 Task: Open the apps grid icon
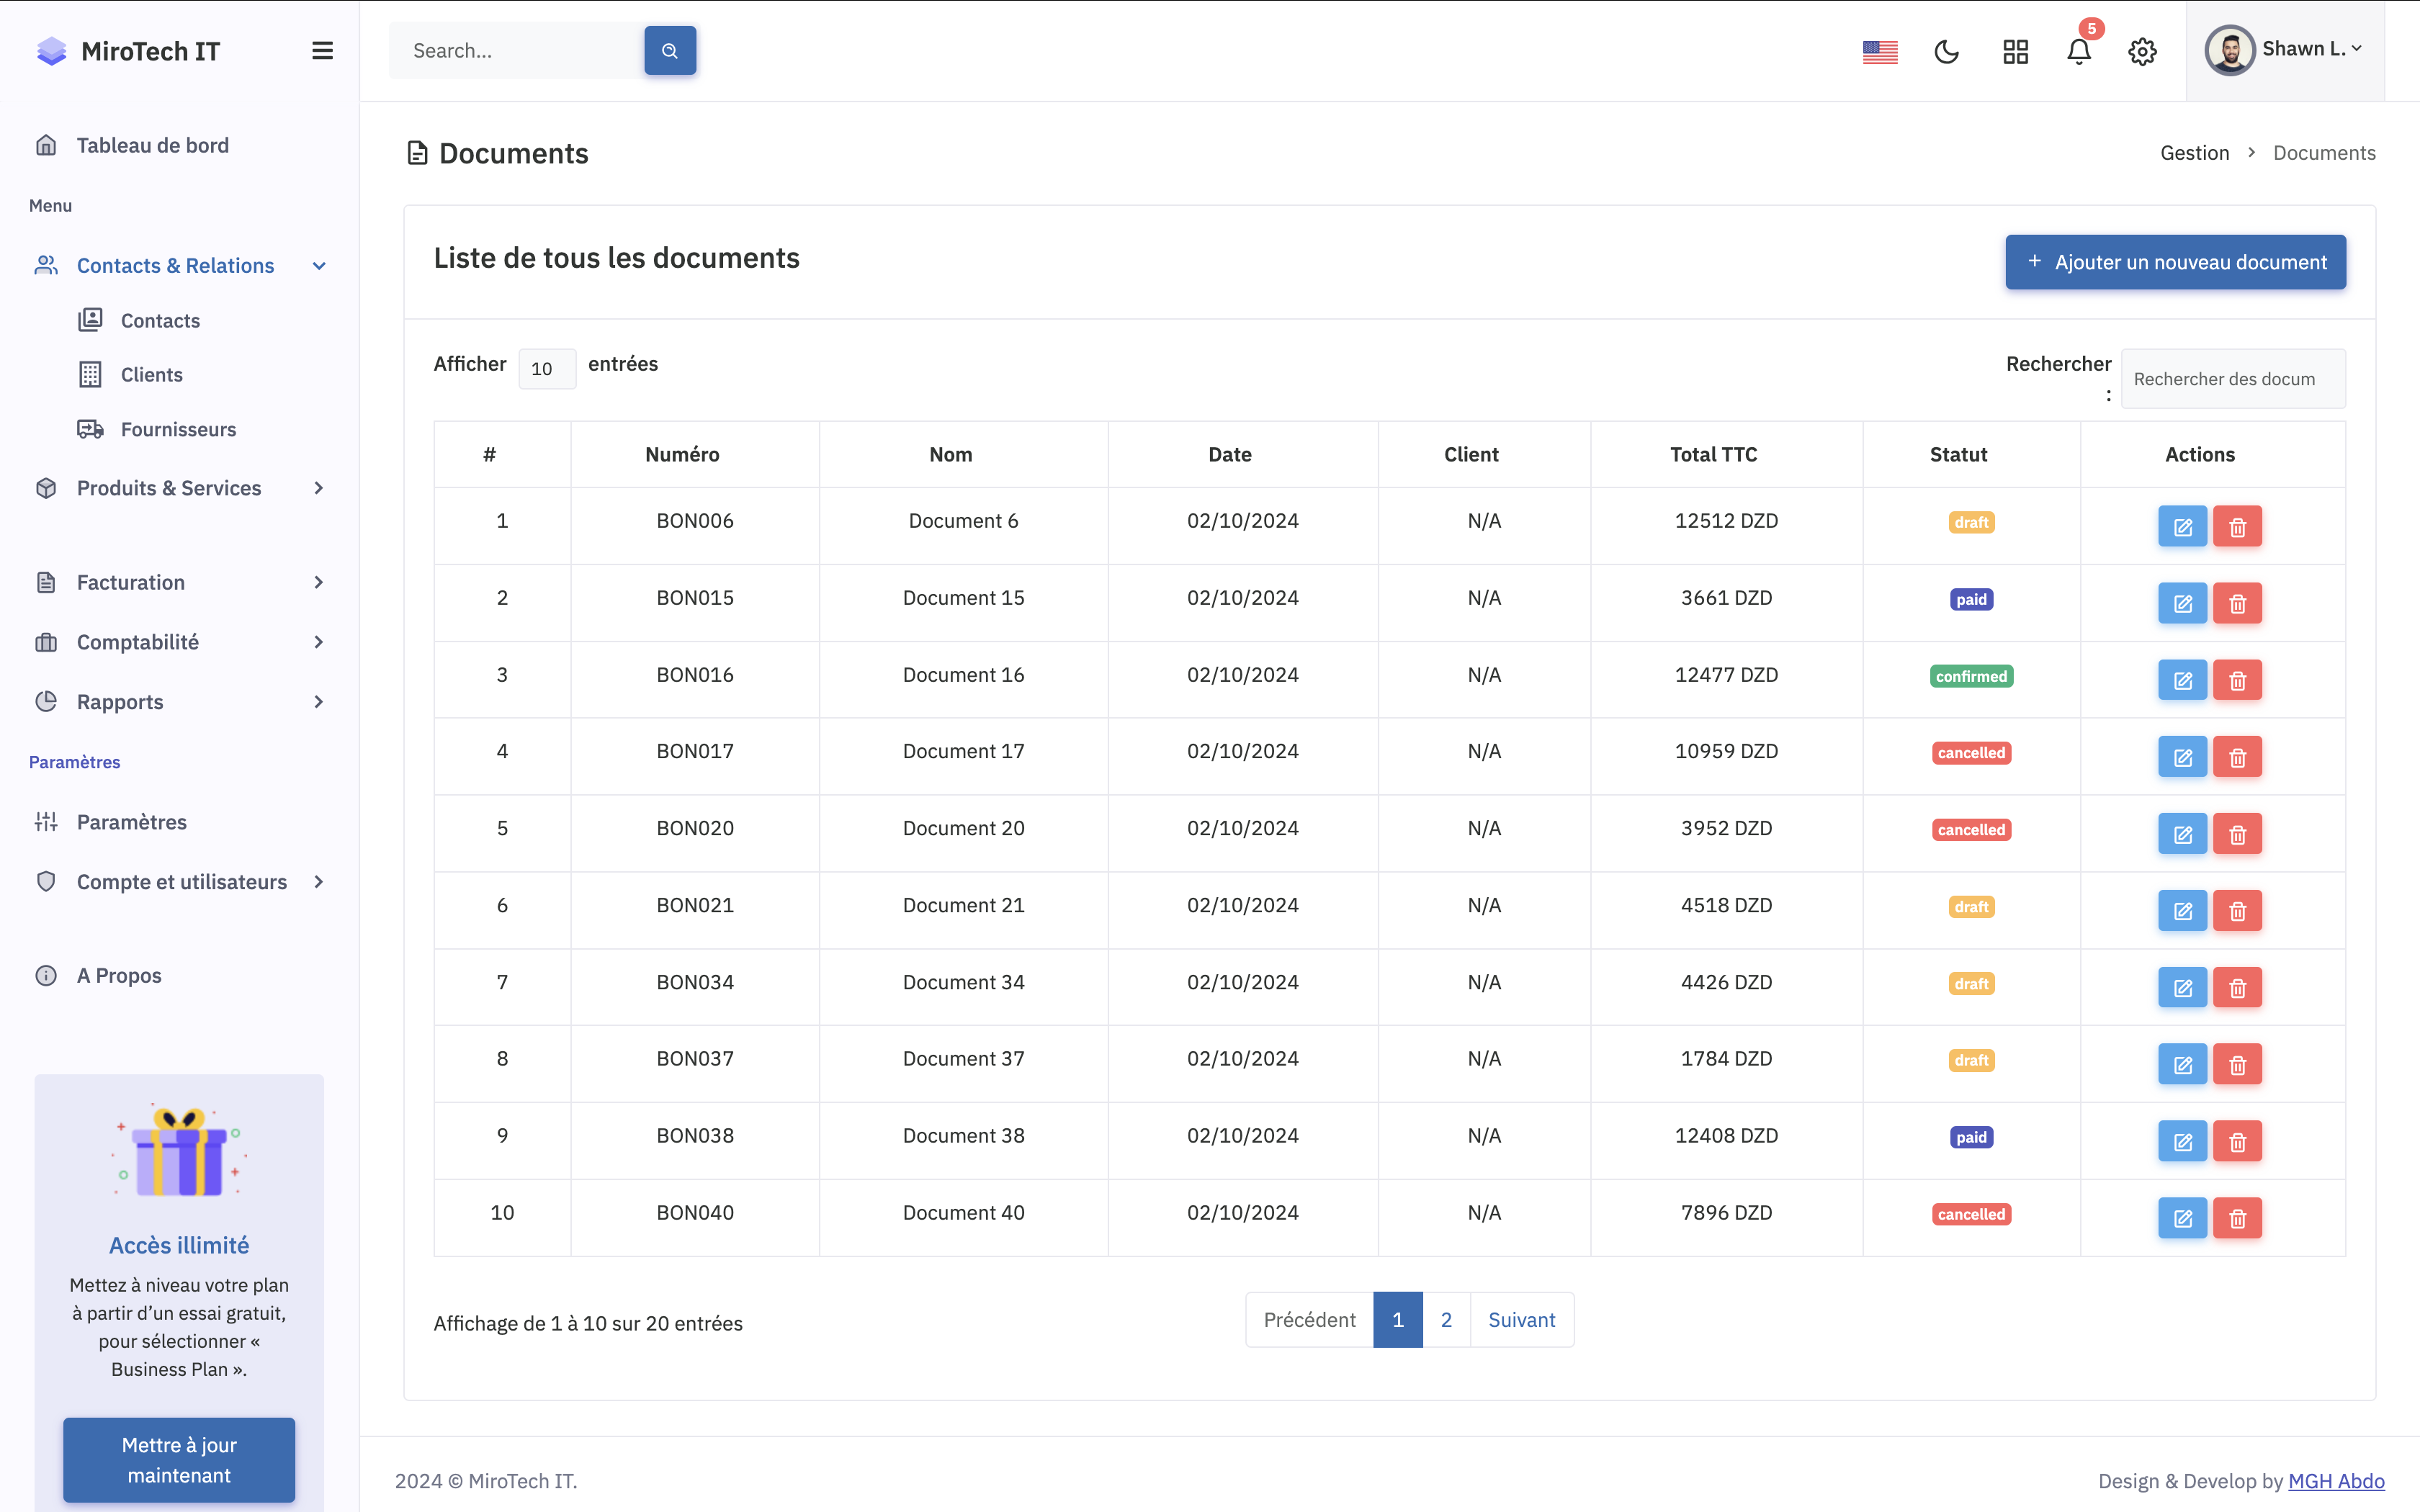coord(2015,51)
